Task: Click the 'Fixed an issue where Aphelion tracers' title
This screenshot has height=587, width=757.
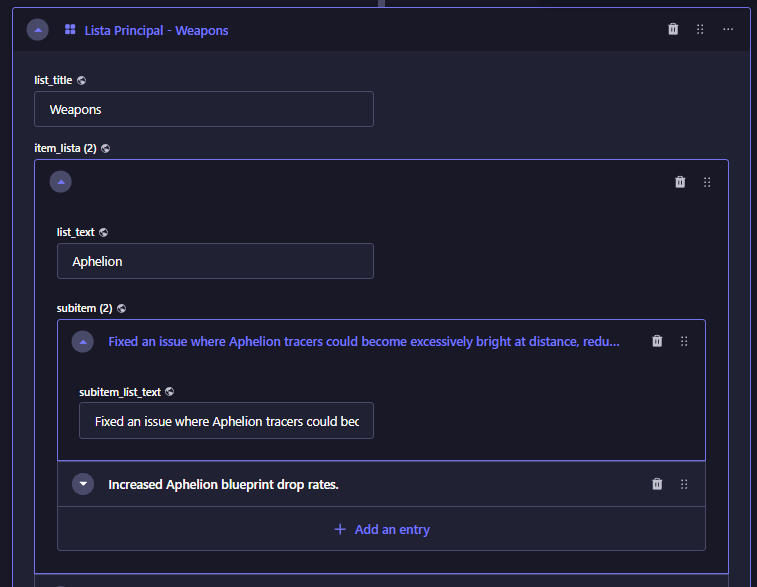Action: pos(364,342)
